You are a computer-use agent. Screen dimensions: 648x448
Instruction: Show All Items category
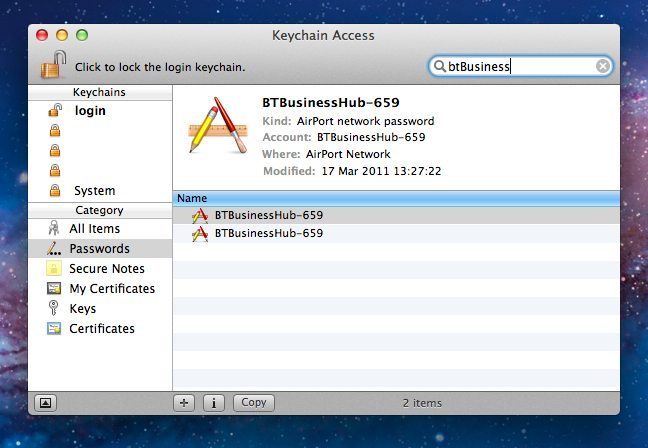click(100, 229)
